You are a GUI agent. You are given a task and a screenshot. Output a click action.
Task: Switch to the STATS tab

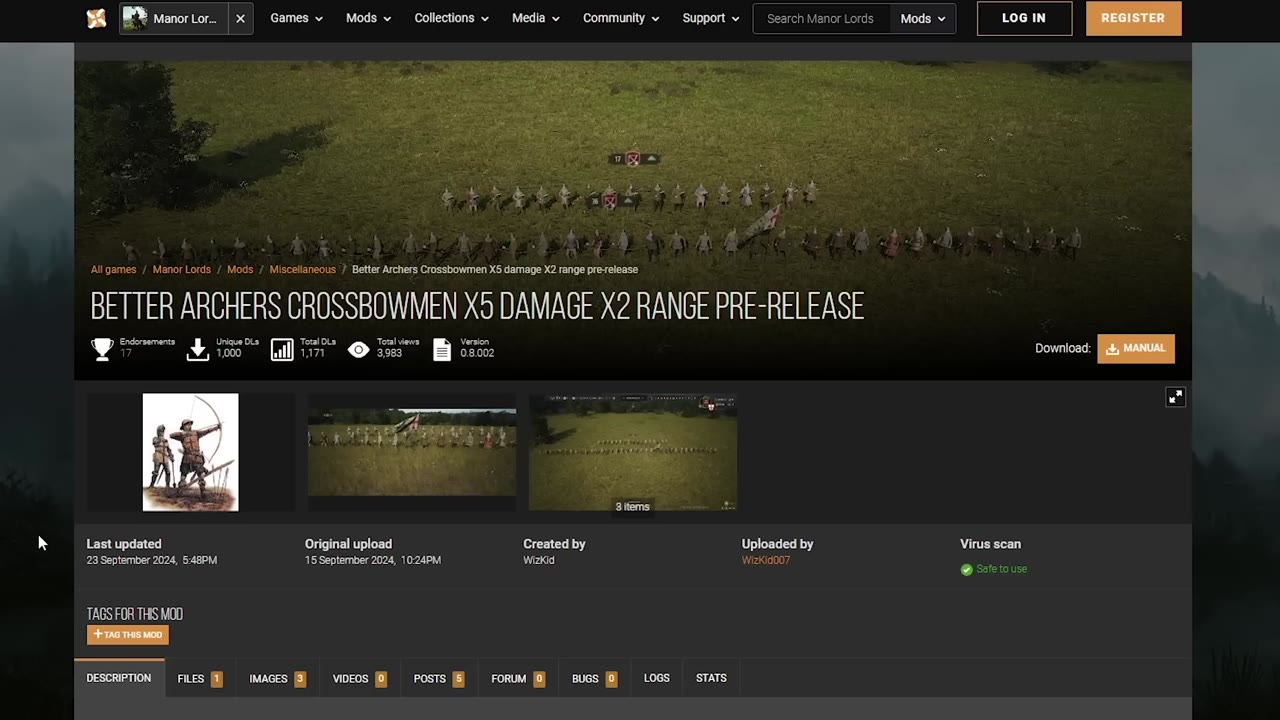(x=711, y=678)
